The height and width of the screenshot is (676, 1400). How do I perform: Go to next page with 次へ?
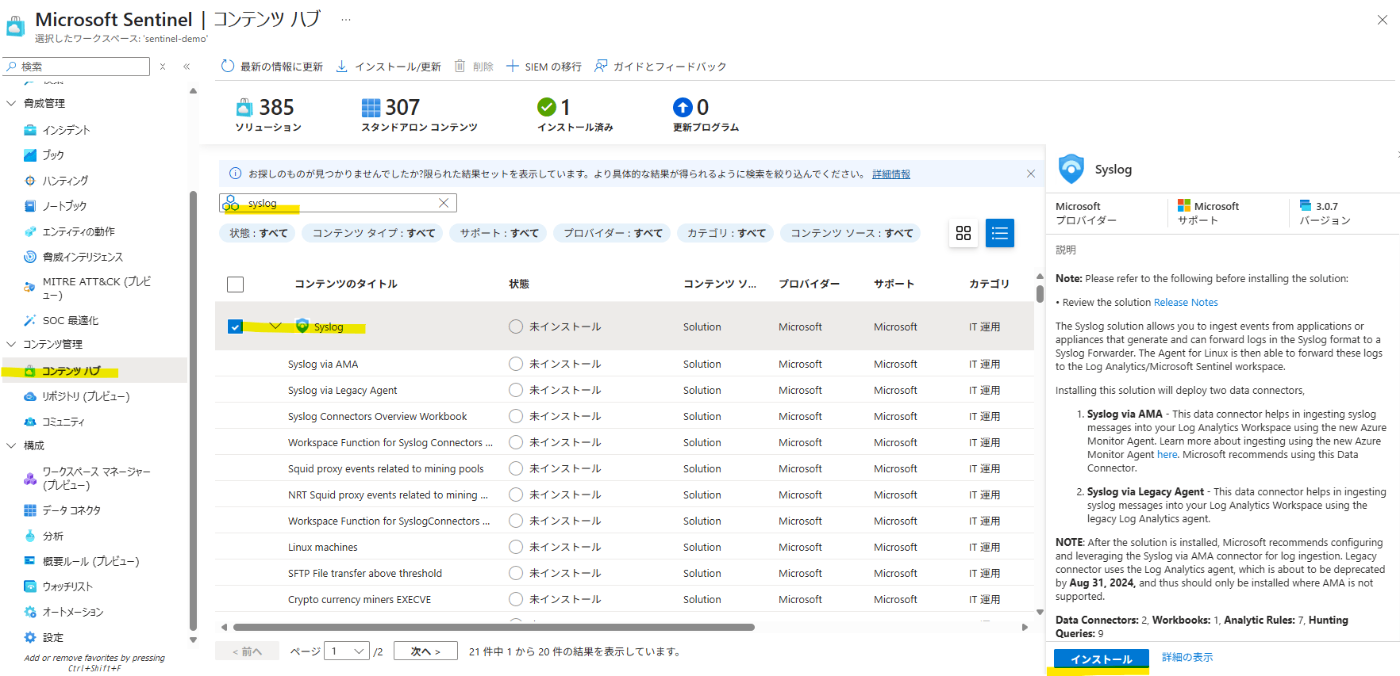pyautogui.click(x=425, y=651)
